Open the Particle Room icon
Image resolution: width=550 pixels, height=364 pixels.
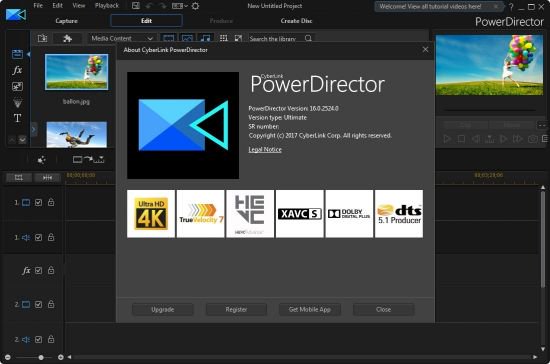coord(17,103)
